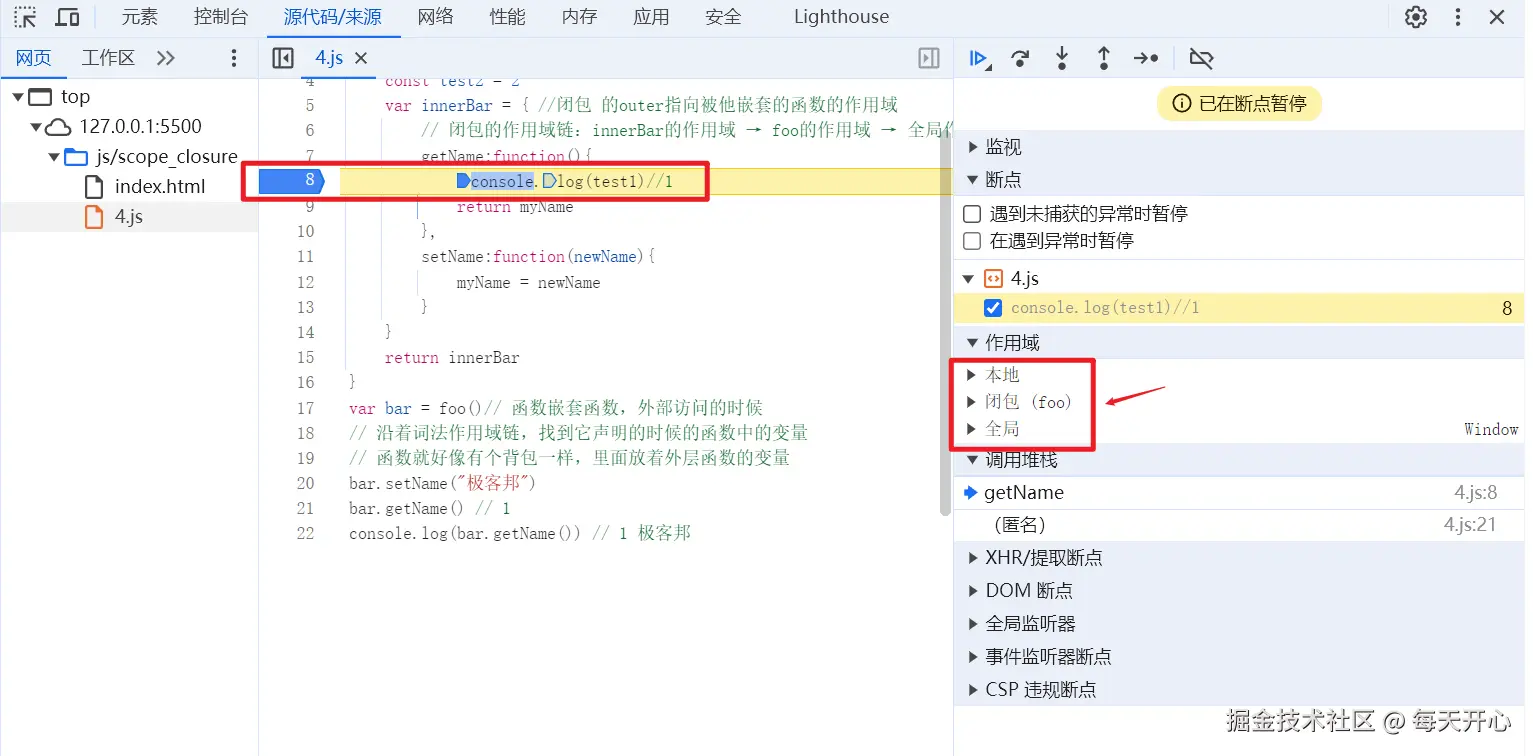
Task: Click the orange 4.js file icon in tree
Action: (94, 217)
